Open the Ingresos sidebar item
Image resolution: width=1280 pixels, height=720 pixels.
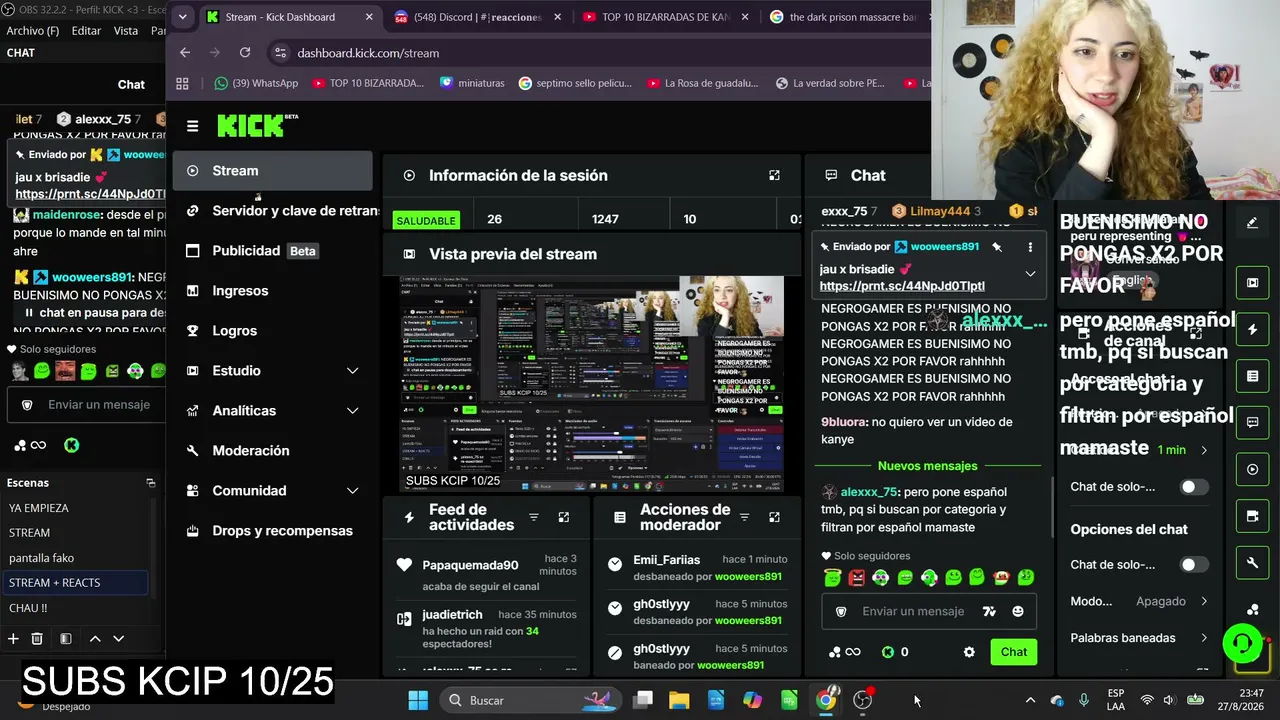(272, 291)
